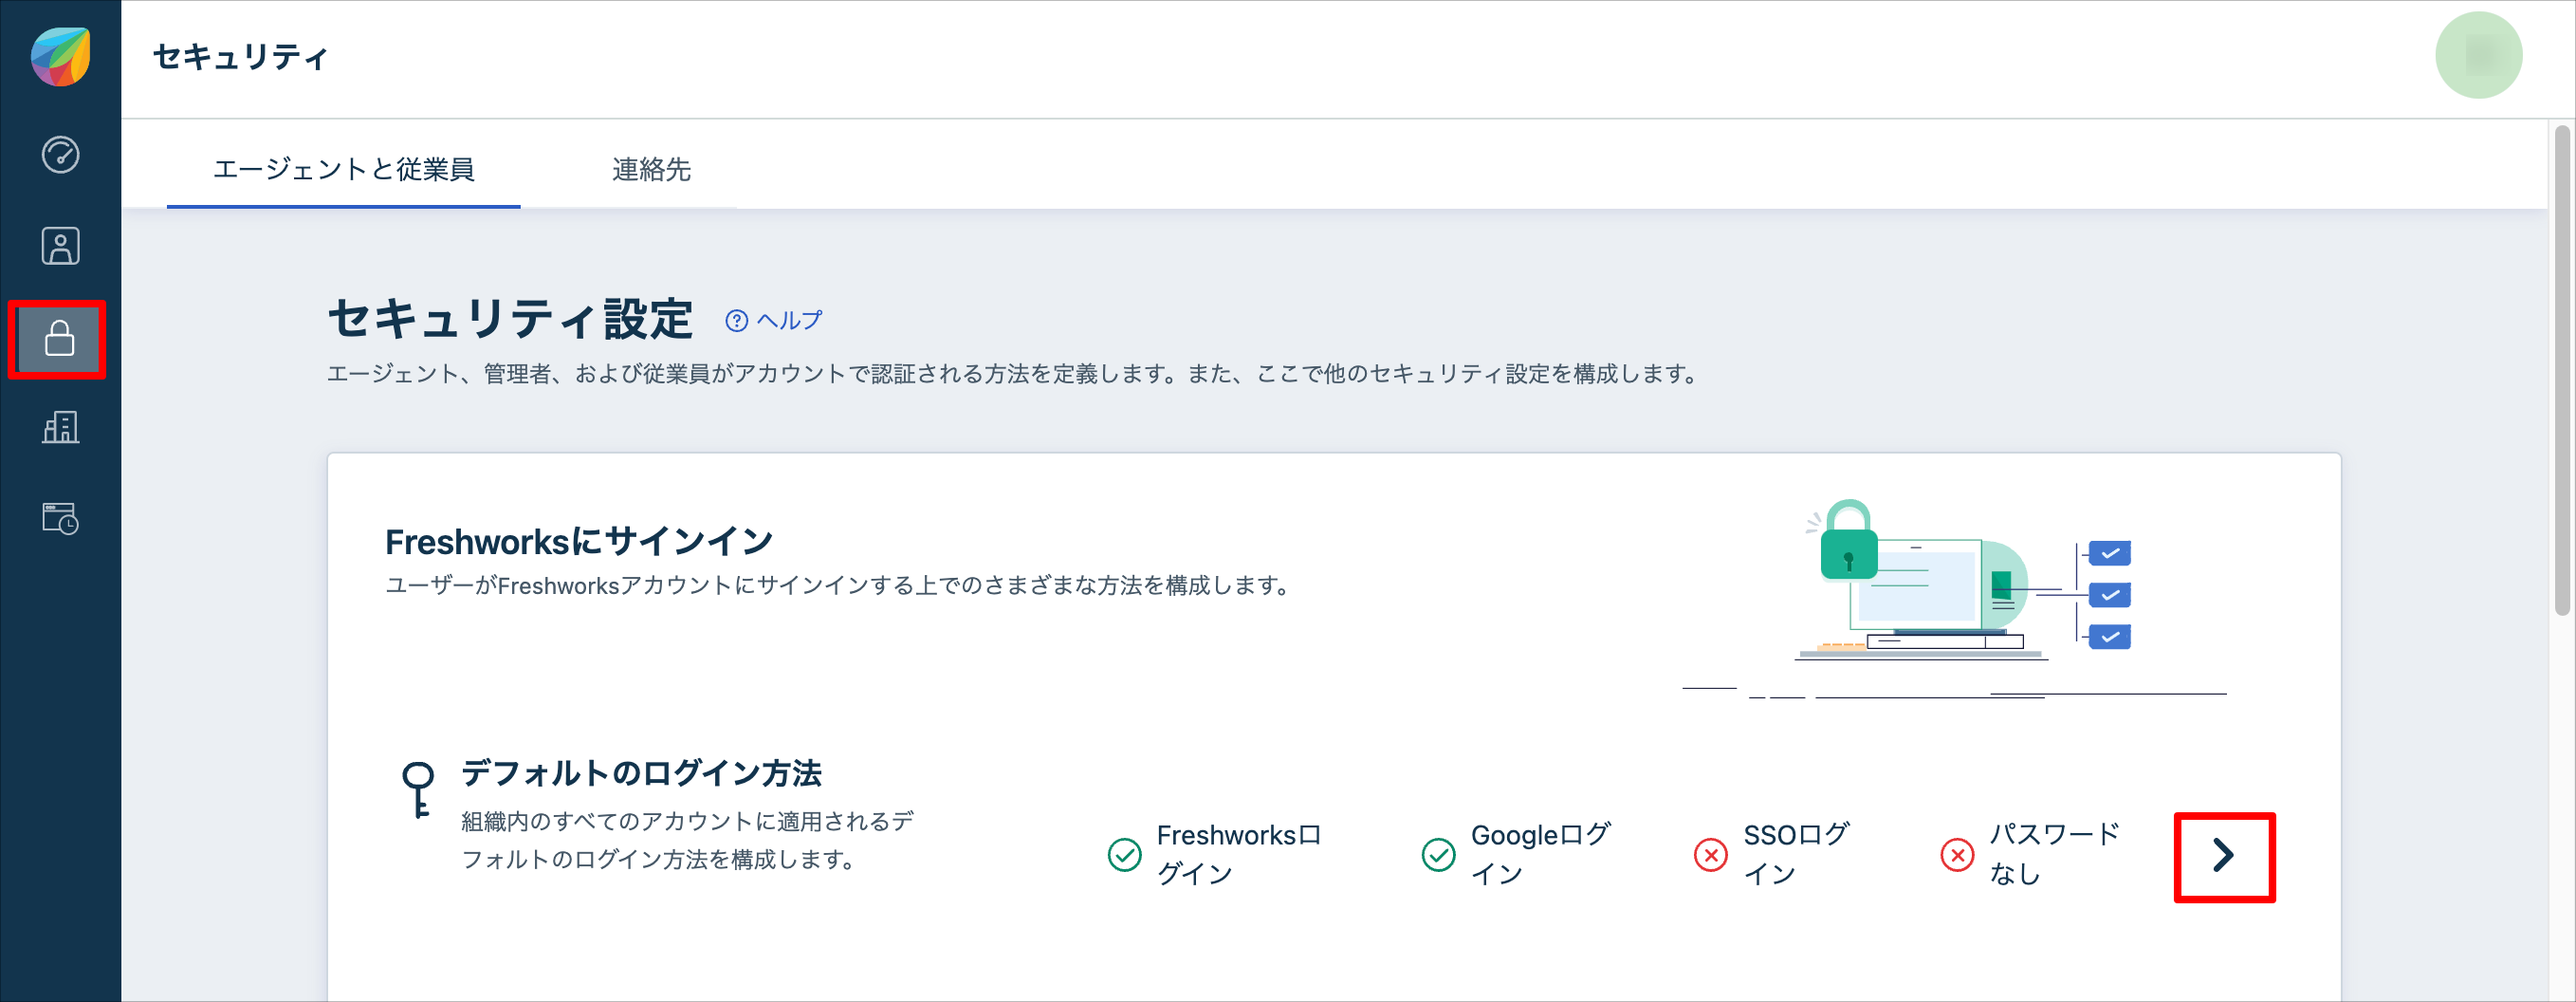Click the Googleログイン label

pos(1540,854)
